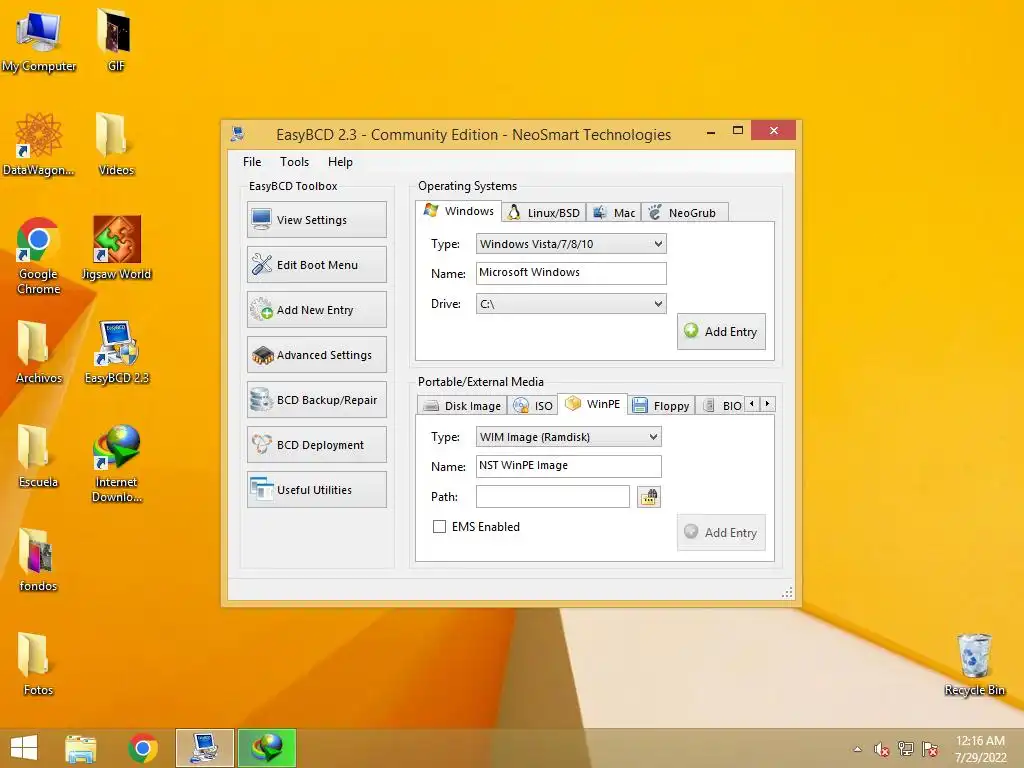This screenshot has width=1024, height=768.
Task: Select the Fotos folder icon
Action: 39,664
